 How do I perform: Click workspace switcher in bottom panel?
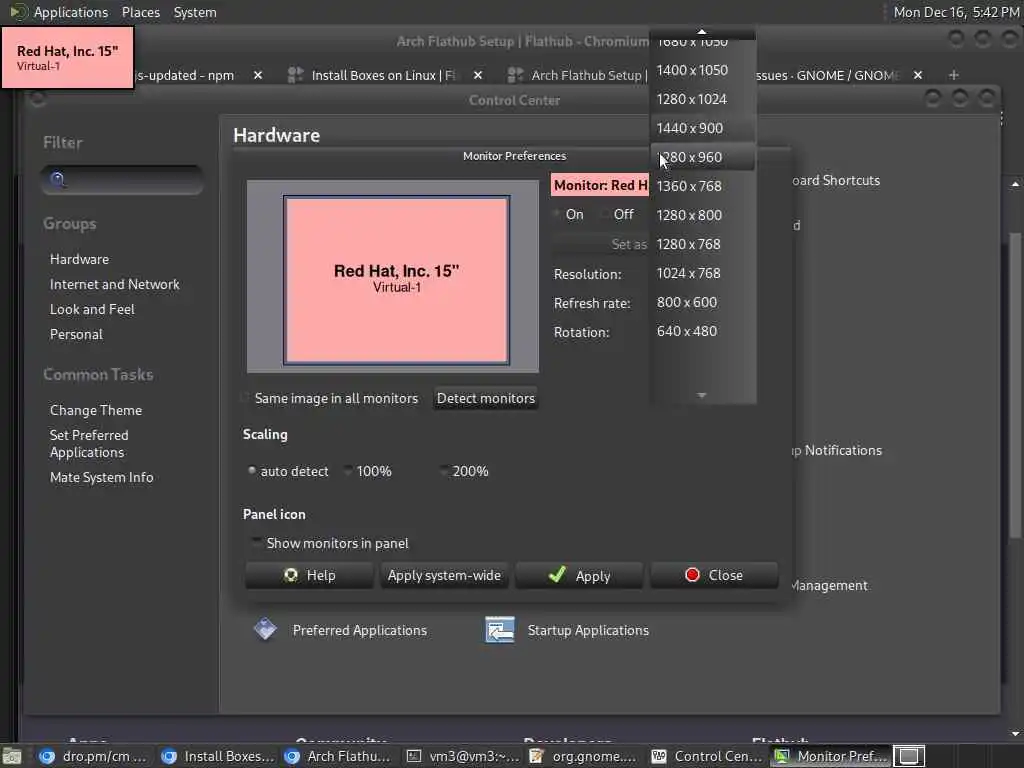coord(909,756)
